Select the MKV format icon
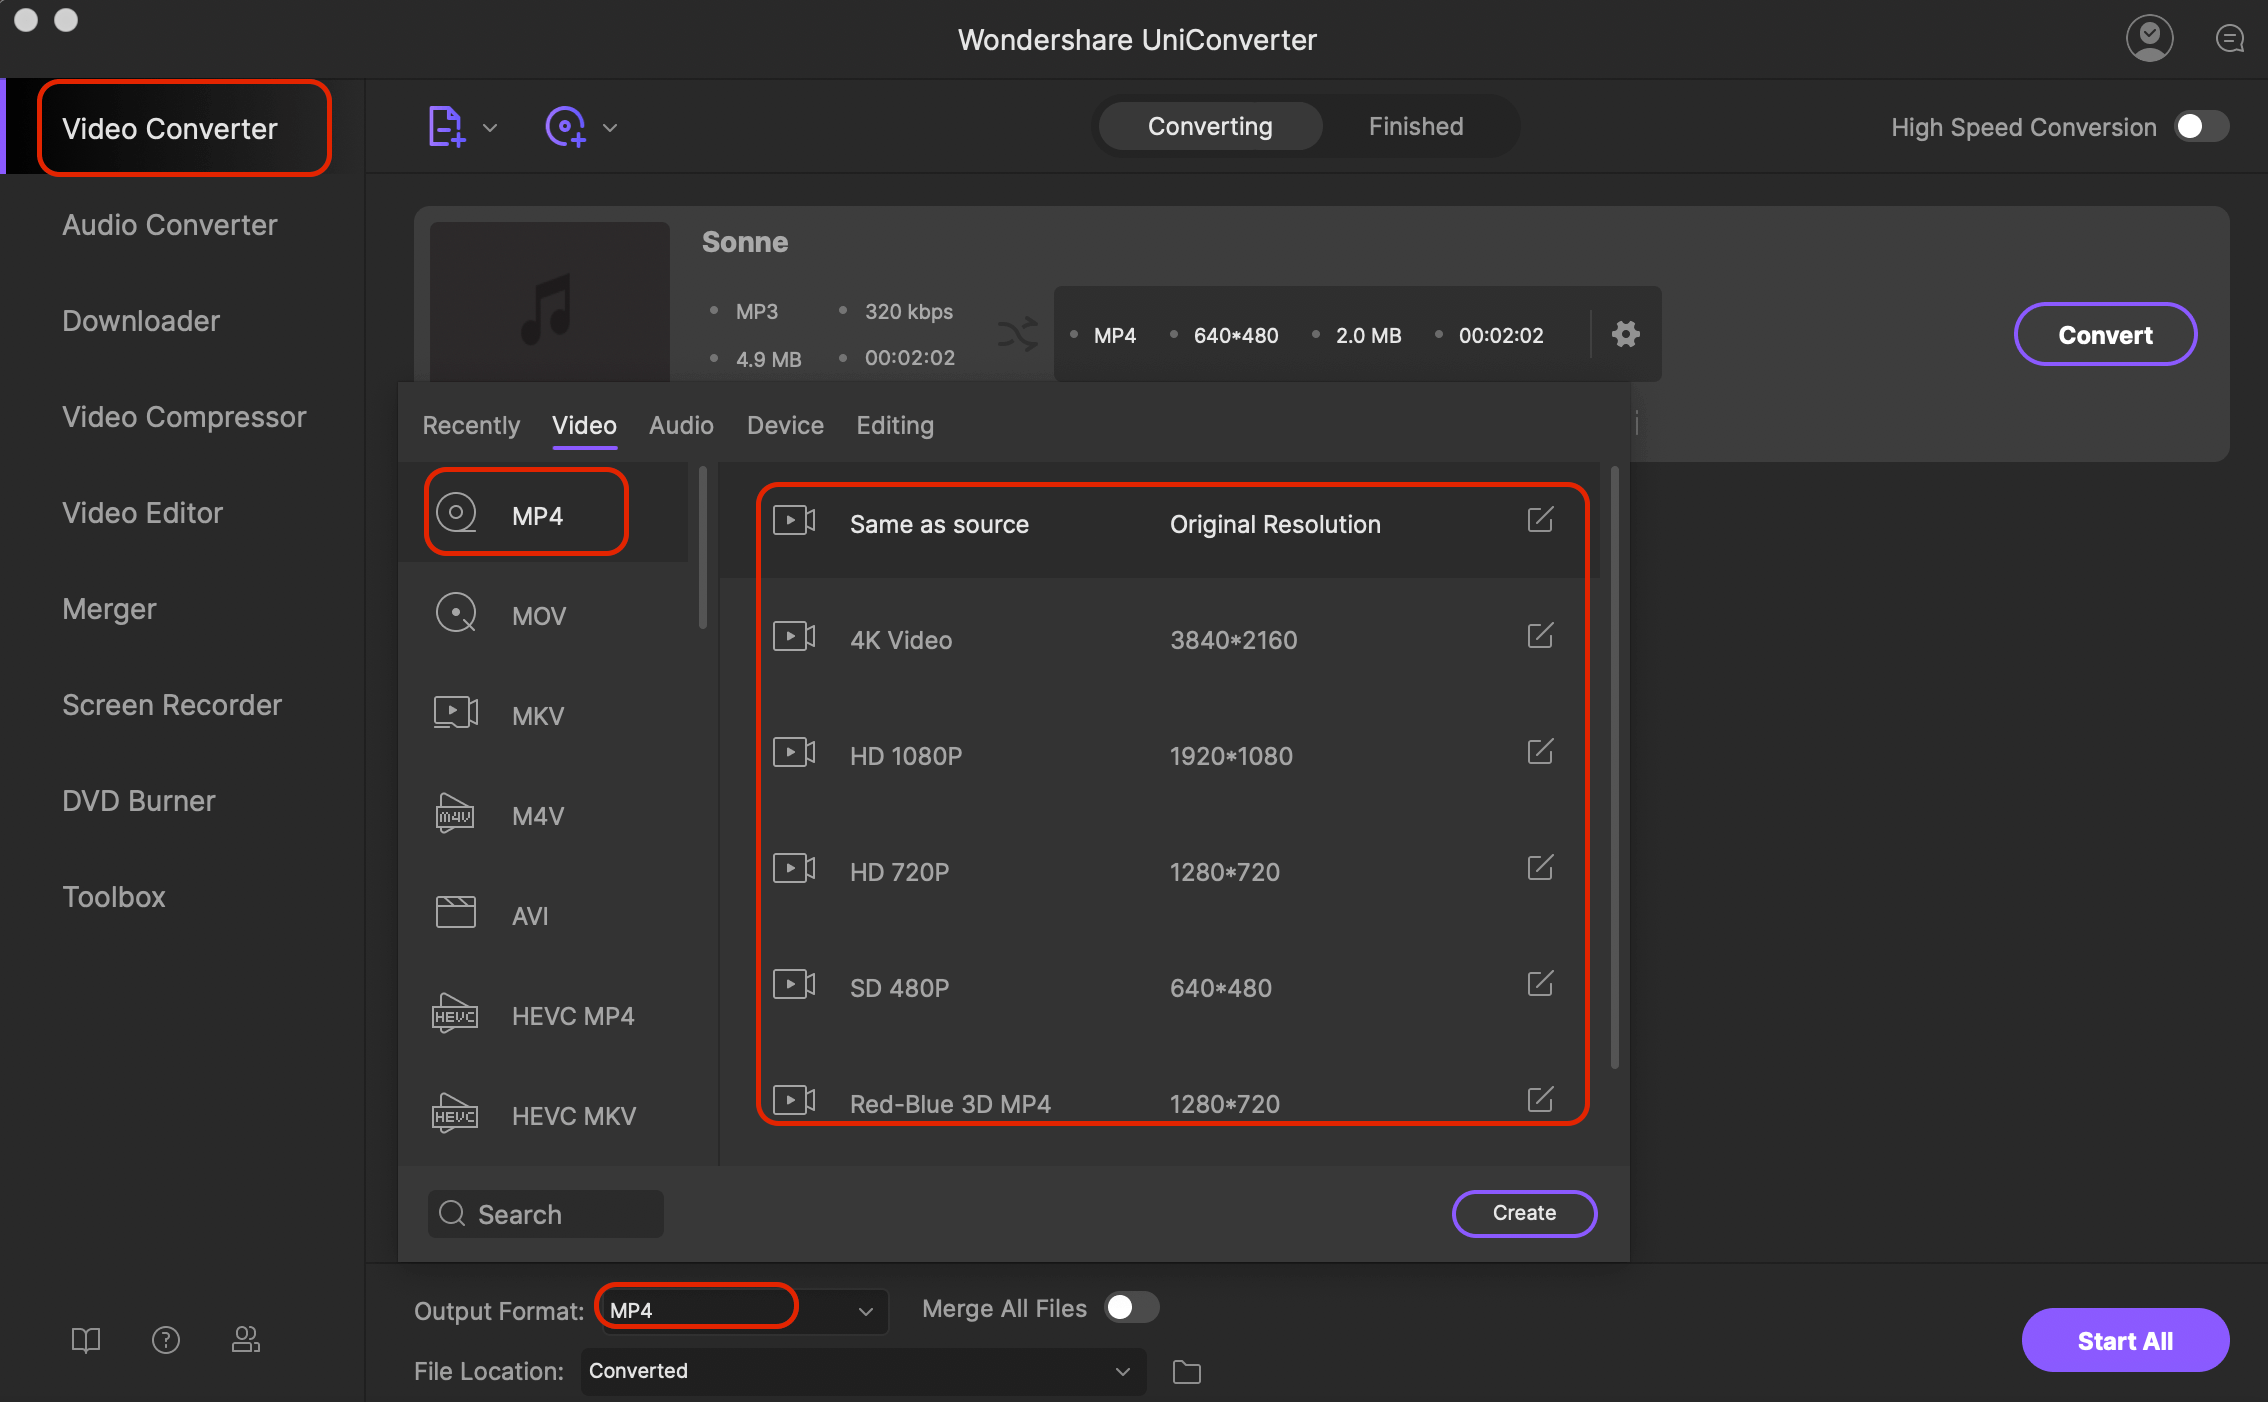The width and height of the screenshot is (2268, 1402). (455, 713)
